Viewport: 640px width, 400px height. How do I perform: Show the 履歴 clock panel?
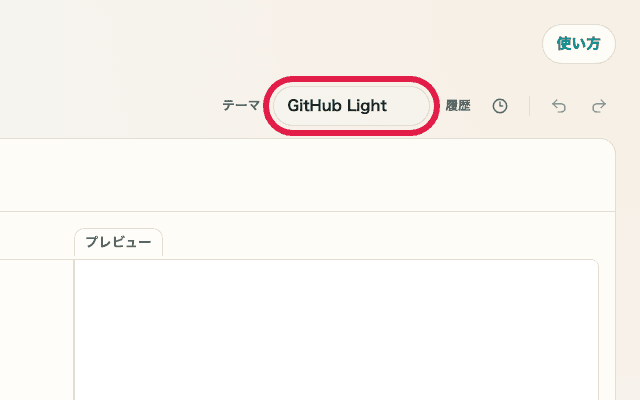(x=500, y=106)
